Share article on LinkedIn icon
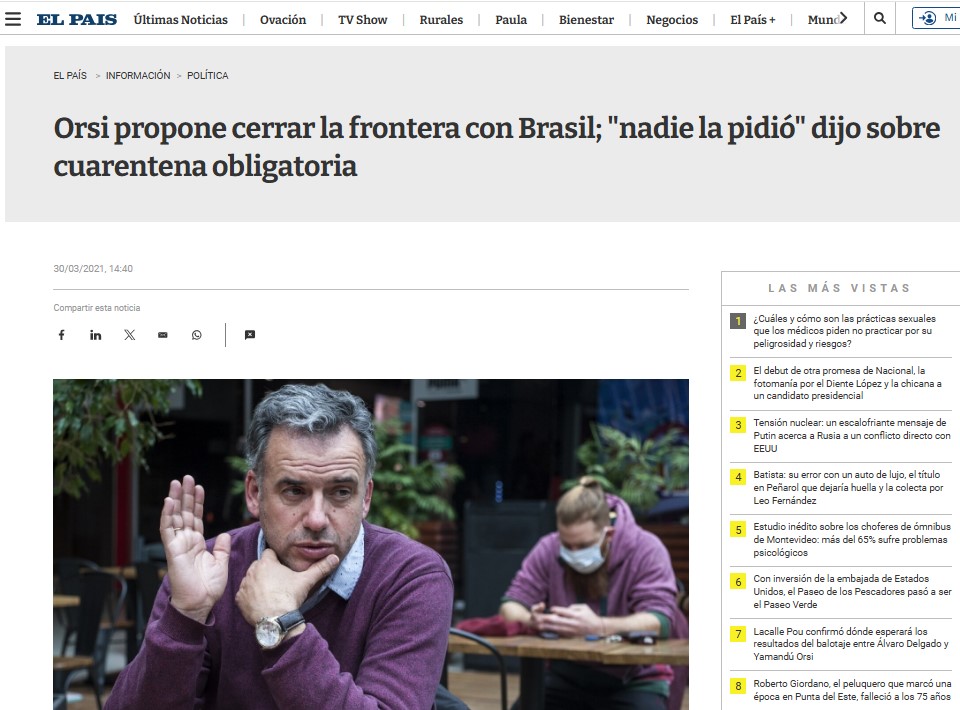 96,335
